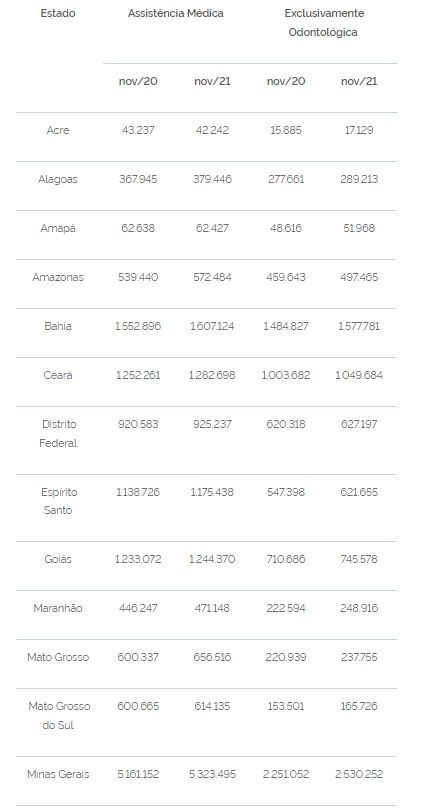Click Alagoas state name cell
This screenshot has width=441, height=809.
pyautogui.click(x=58, y=180)
